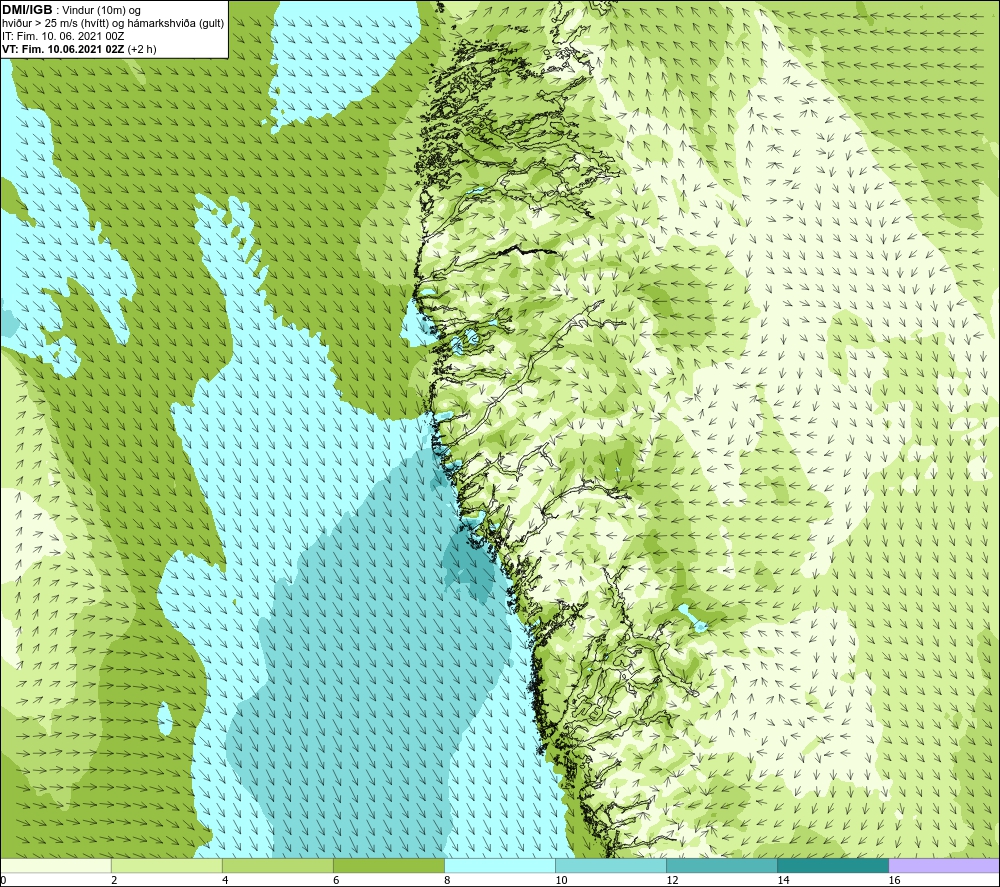The image size is (1000, 887).
Task: Click the 6–8 m/s olive green swatch
Action: click(388, 865)
